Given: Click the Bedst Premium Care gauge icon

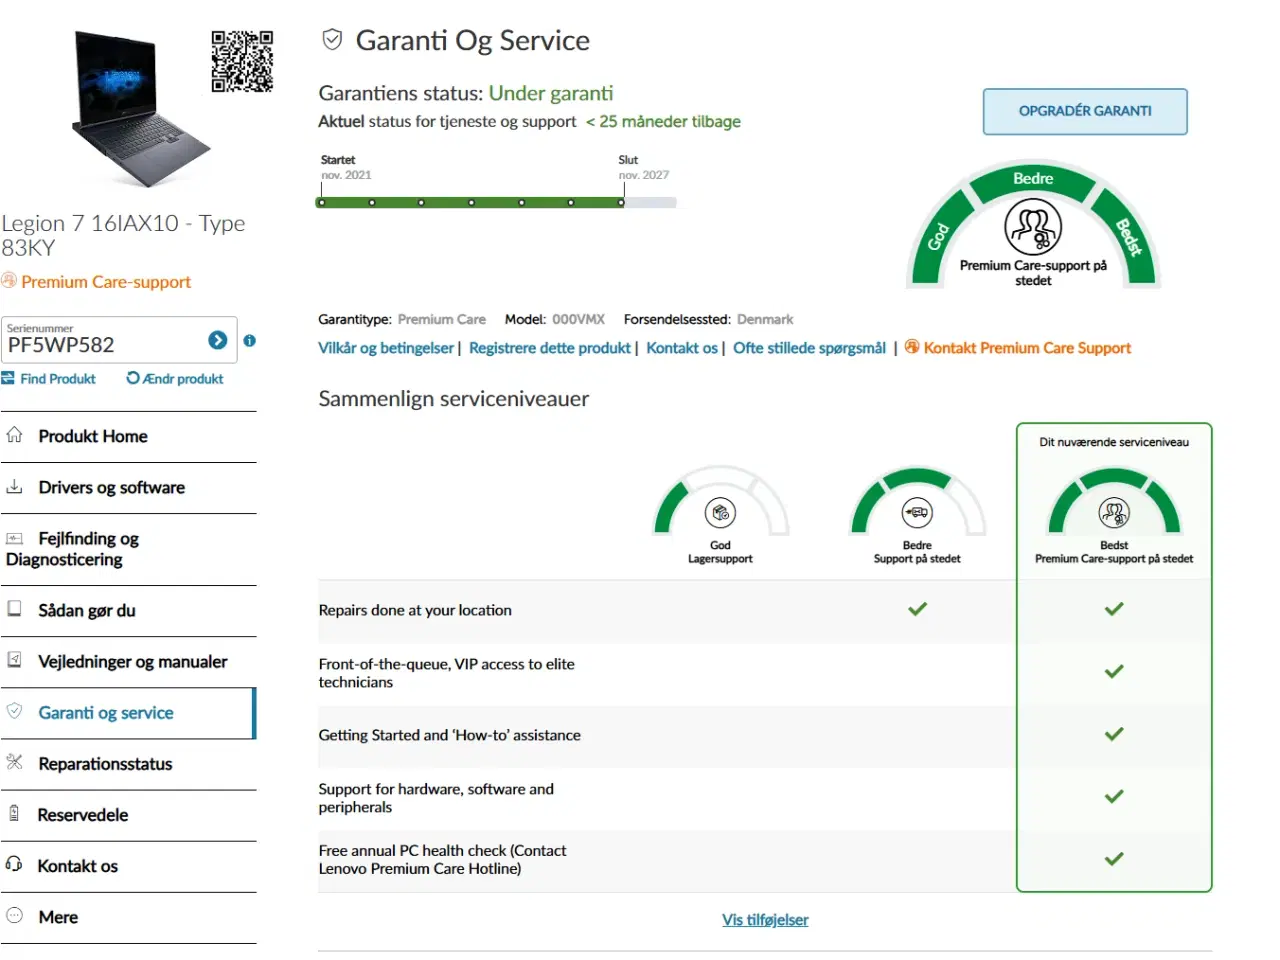Looking at the screenshot, I should click(1113, 512).
